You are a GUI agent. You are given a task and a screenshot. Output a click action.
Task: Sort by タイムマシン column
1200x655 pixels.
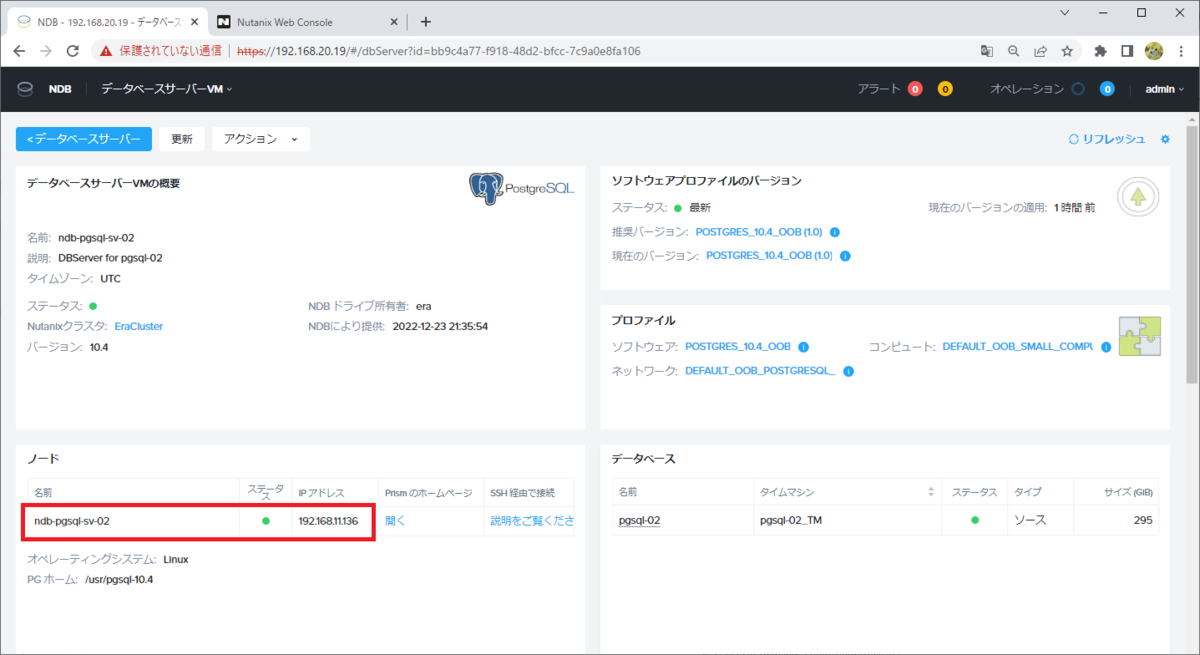pos(931,492)
